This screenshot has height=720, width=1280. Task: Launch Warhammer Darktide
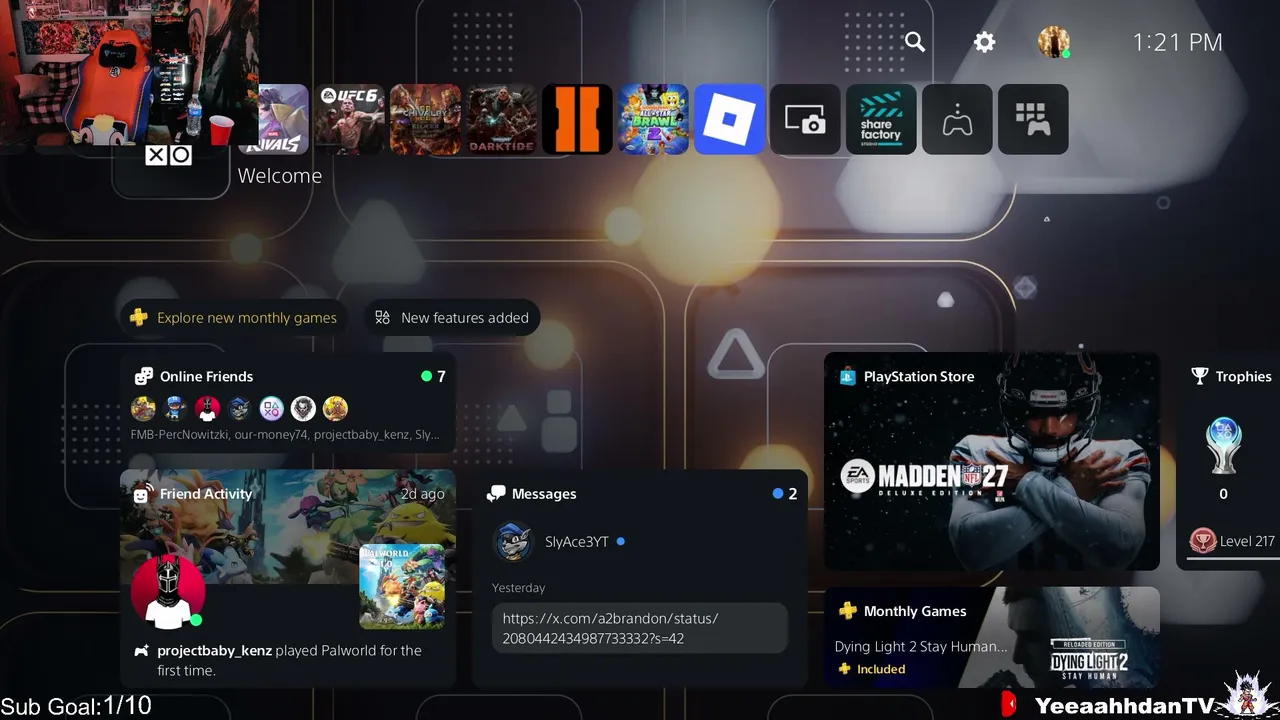click(501, 119)
